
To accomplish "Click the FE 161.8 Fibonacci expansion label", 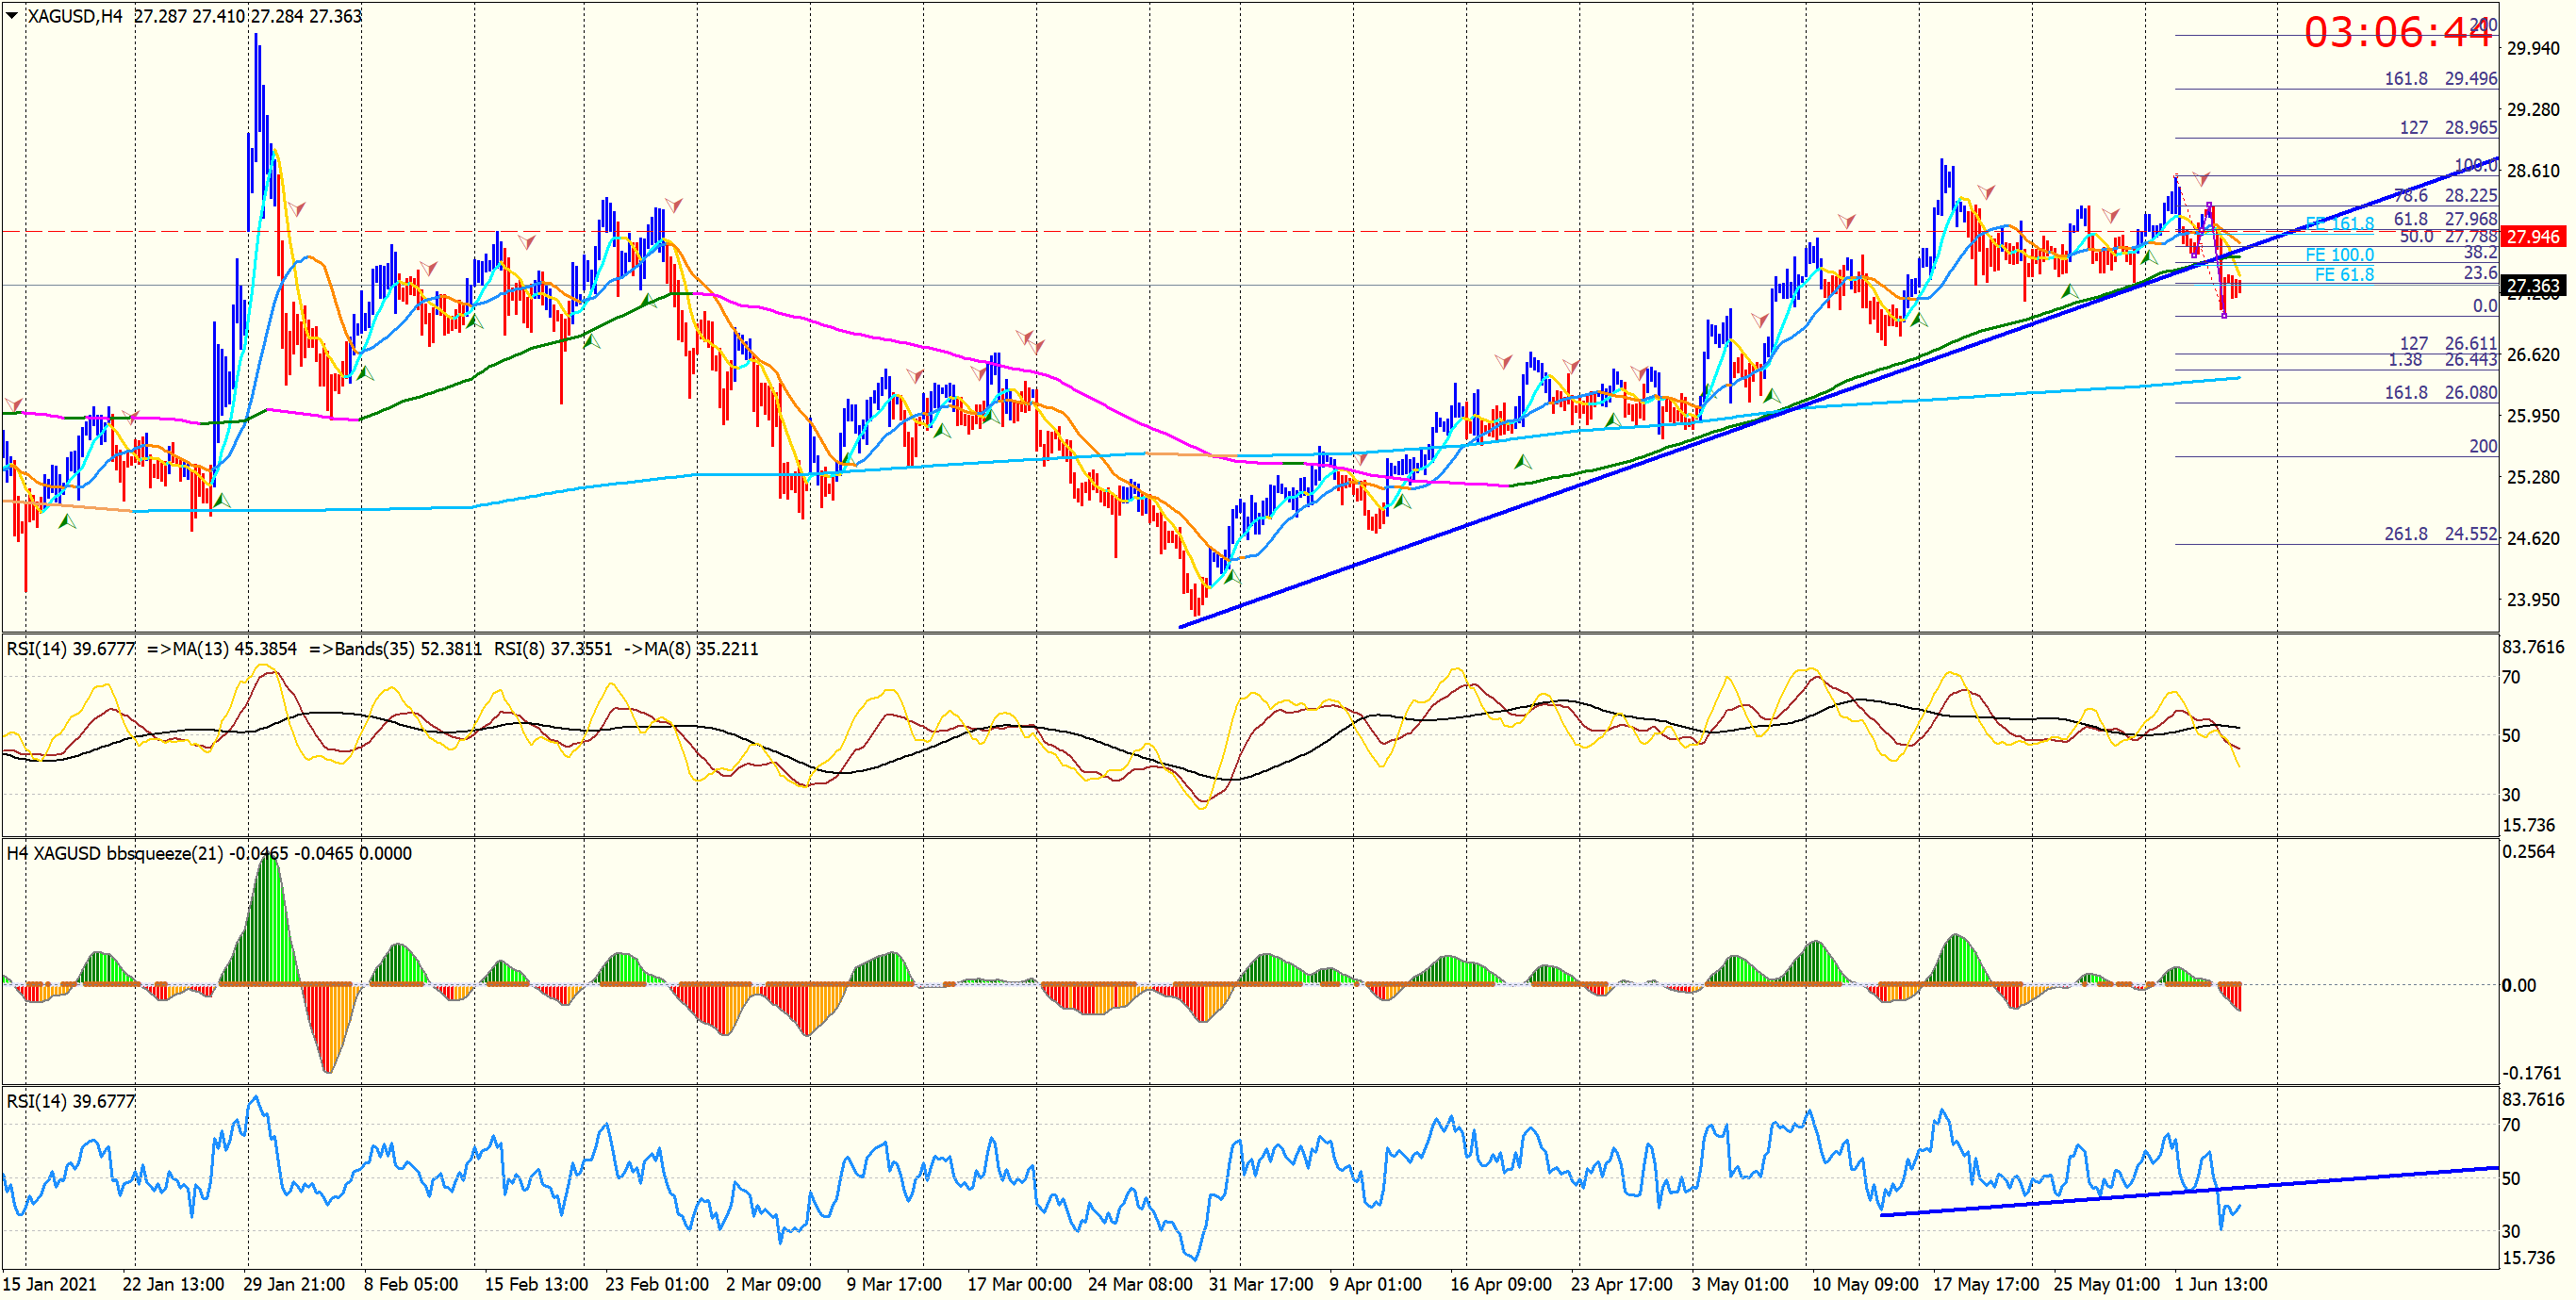I will (x=2339, y=224).
